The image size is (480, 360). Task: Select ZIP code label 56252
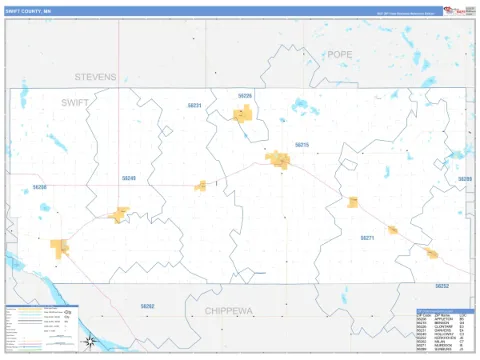442,286
